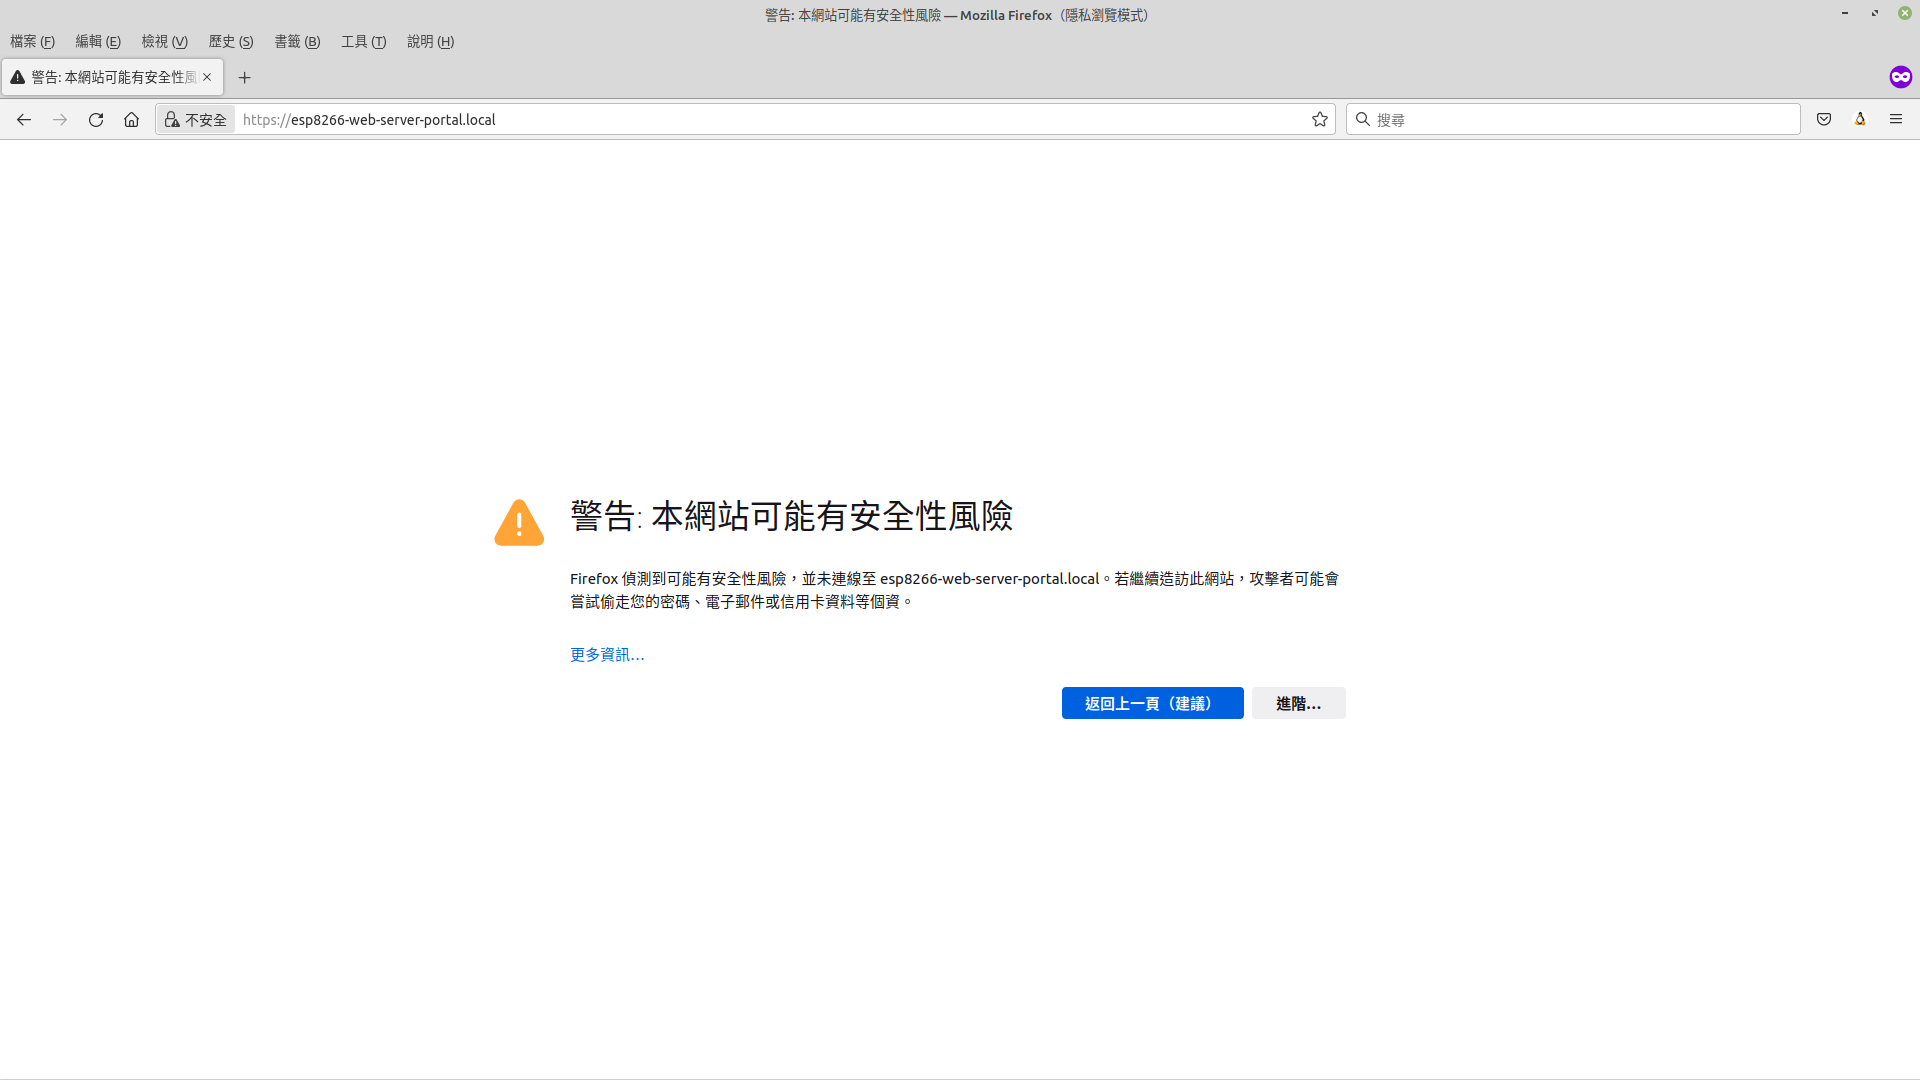This screenshot has height=1080, width=1920.
Task: Close the Firefox window
Action: click(1905, 13)
